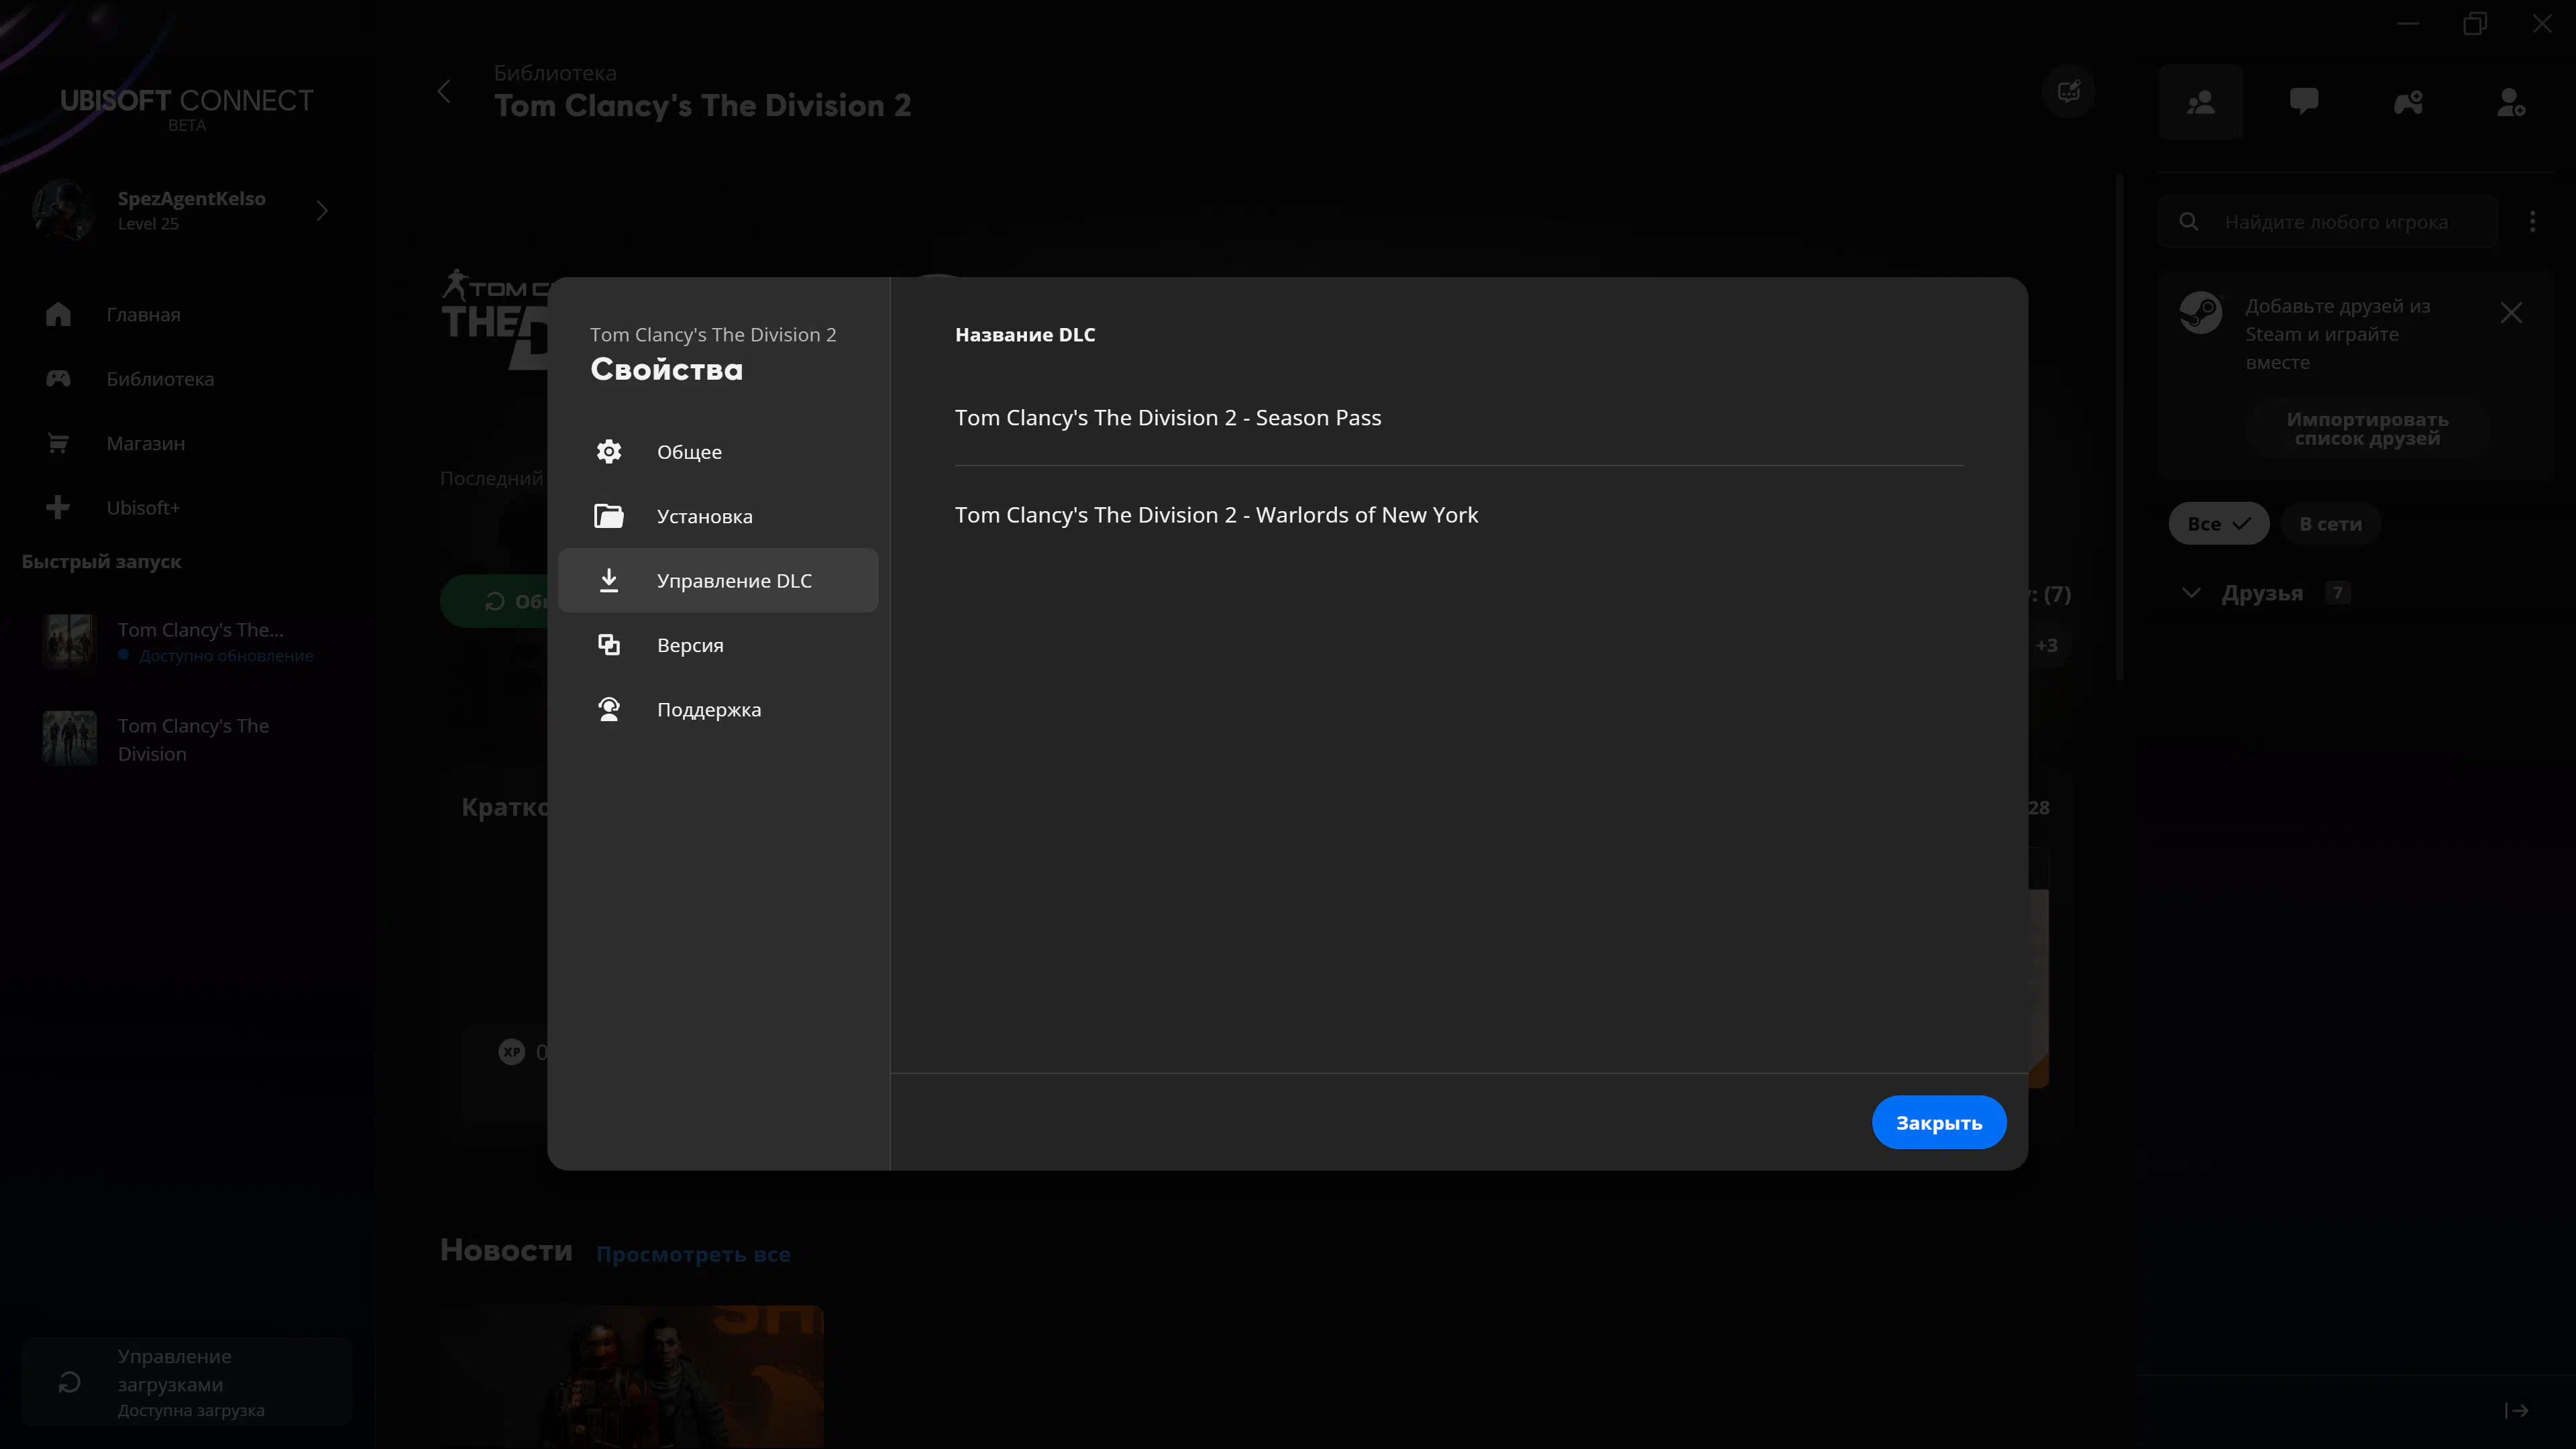Click the download icon for Управление DLC
The image size is (2576, 1449).
coord(609,580)
